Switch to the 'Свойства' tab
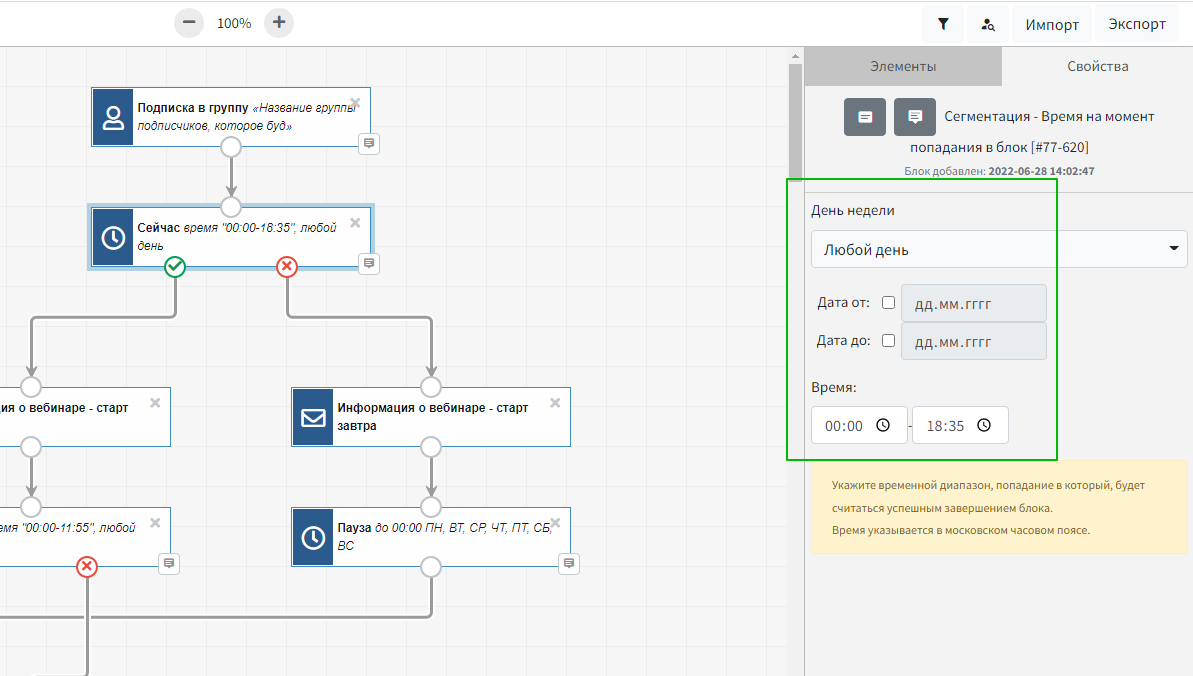Image resolution: width=1193 pixels, height=676 pixels. pos(1097,67)
